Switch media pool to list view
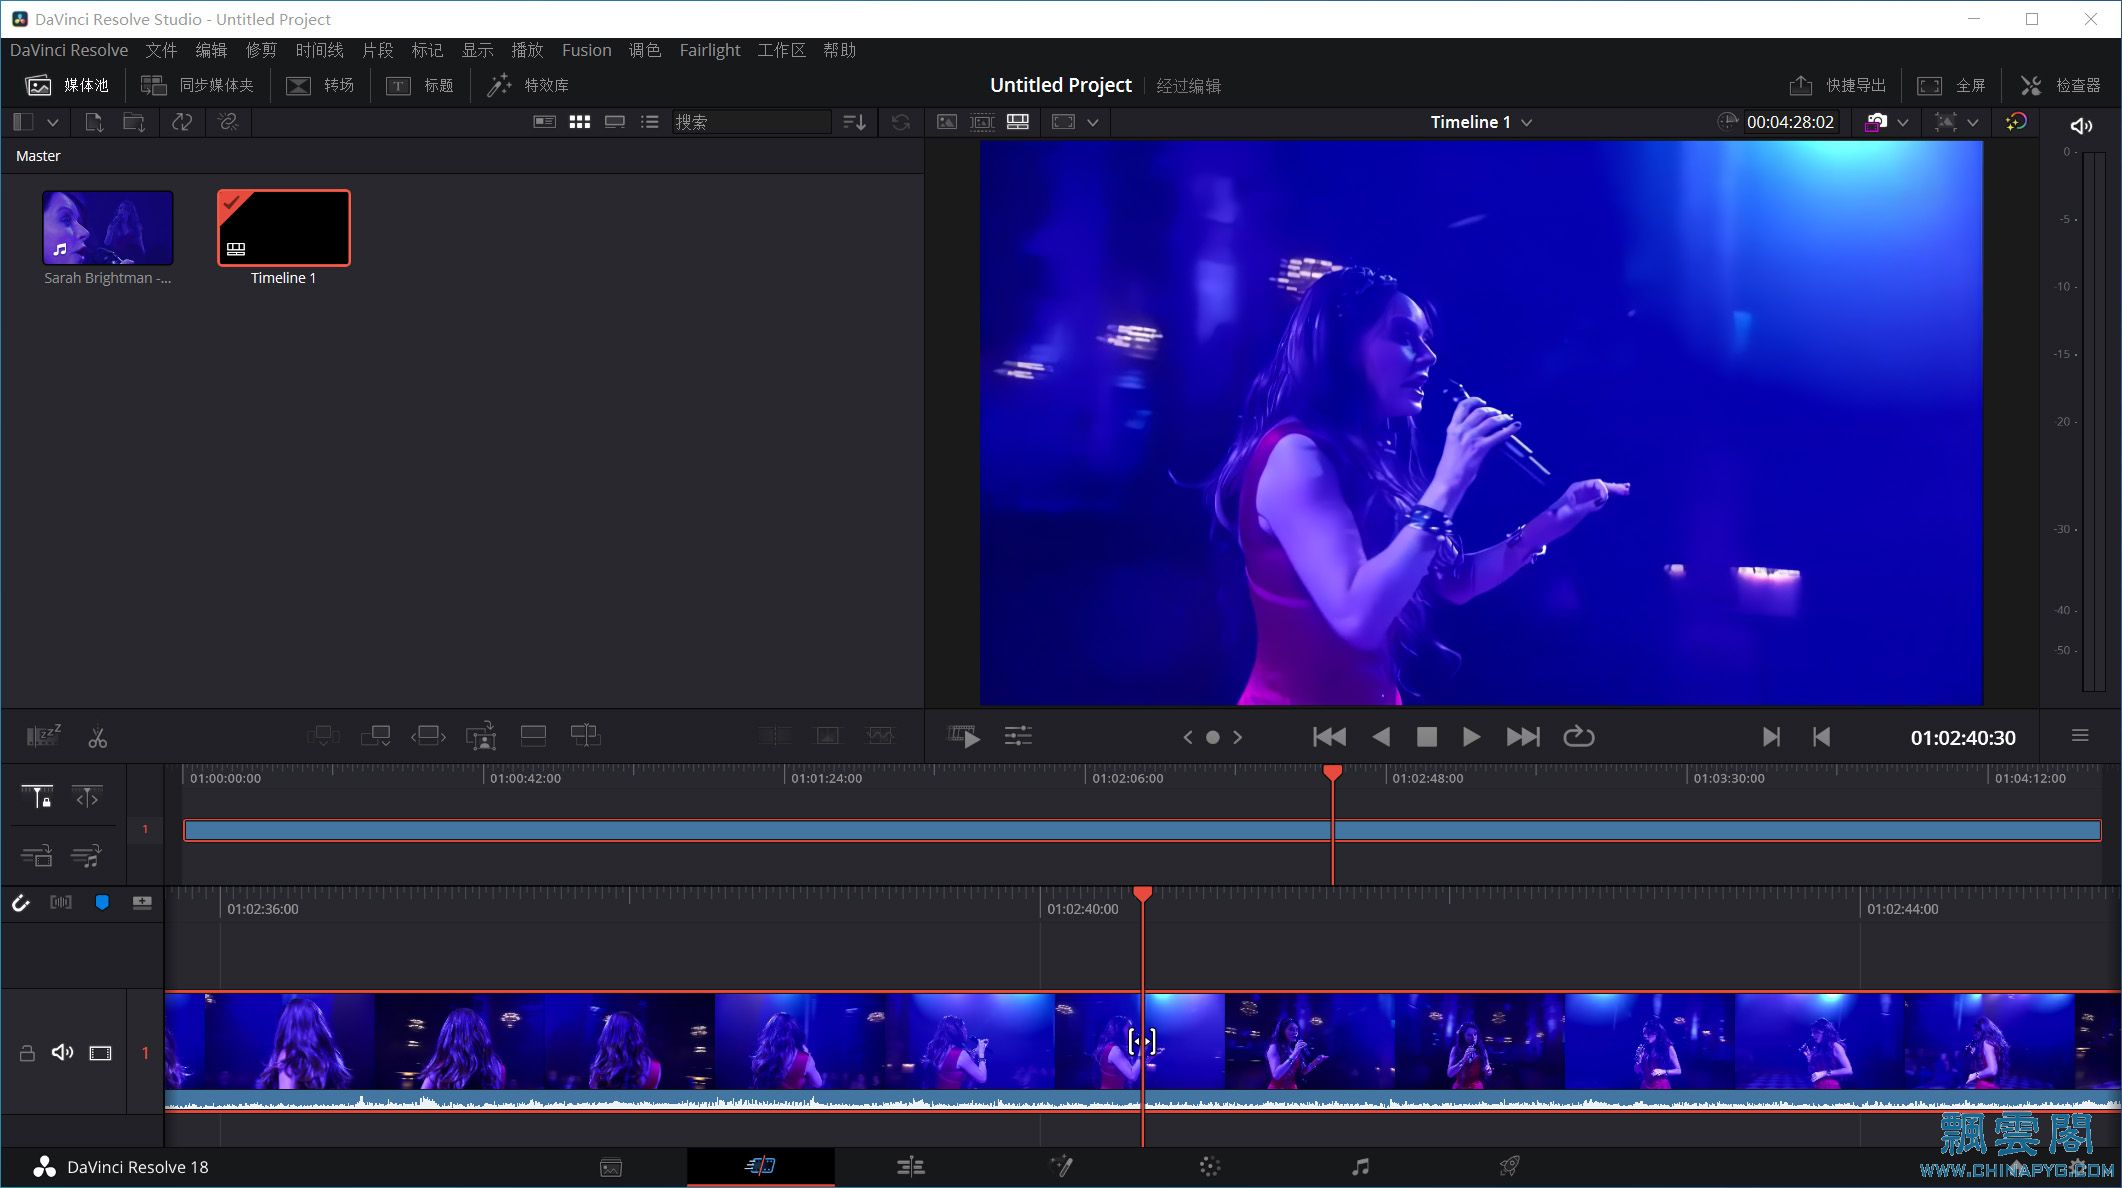 pos(650,122)
